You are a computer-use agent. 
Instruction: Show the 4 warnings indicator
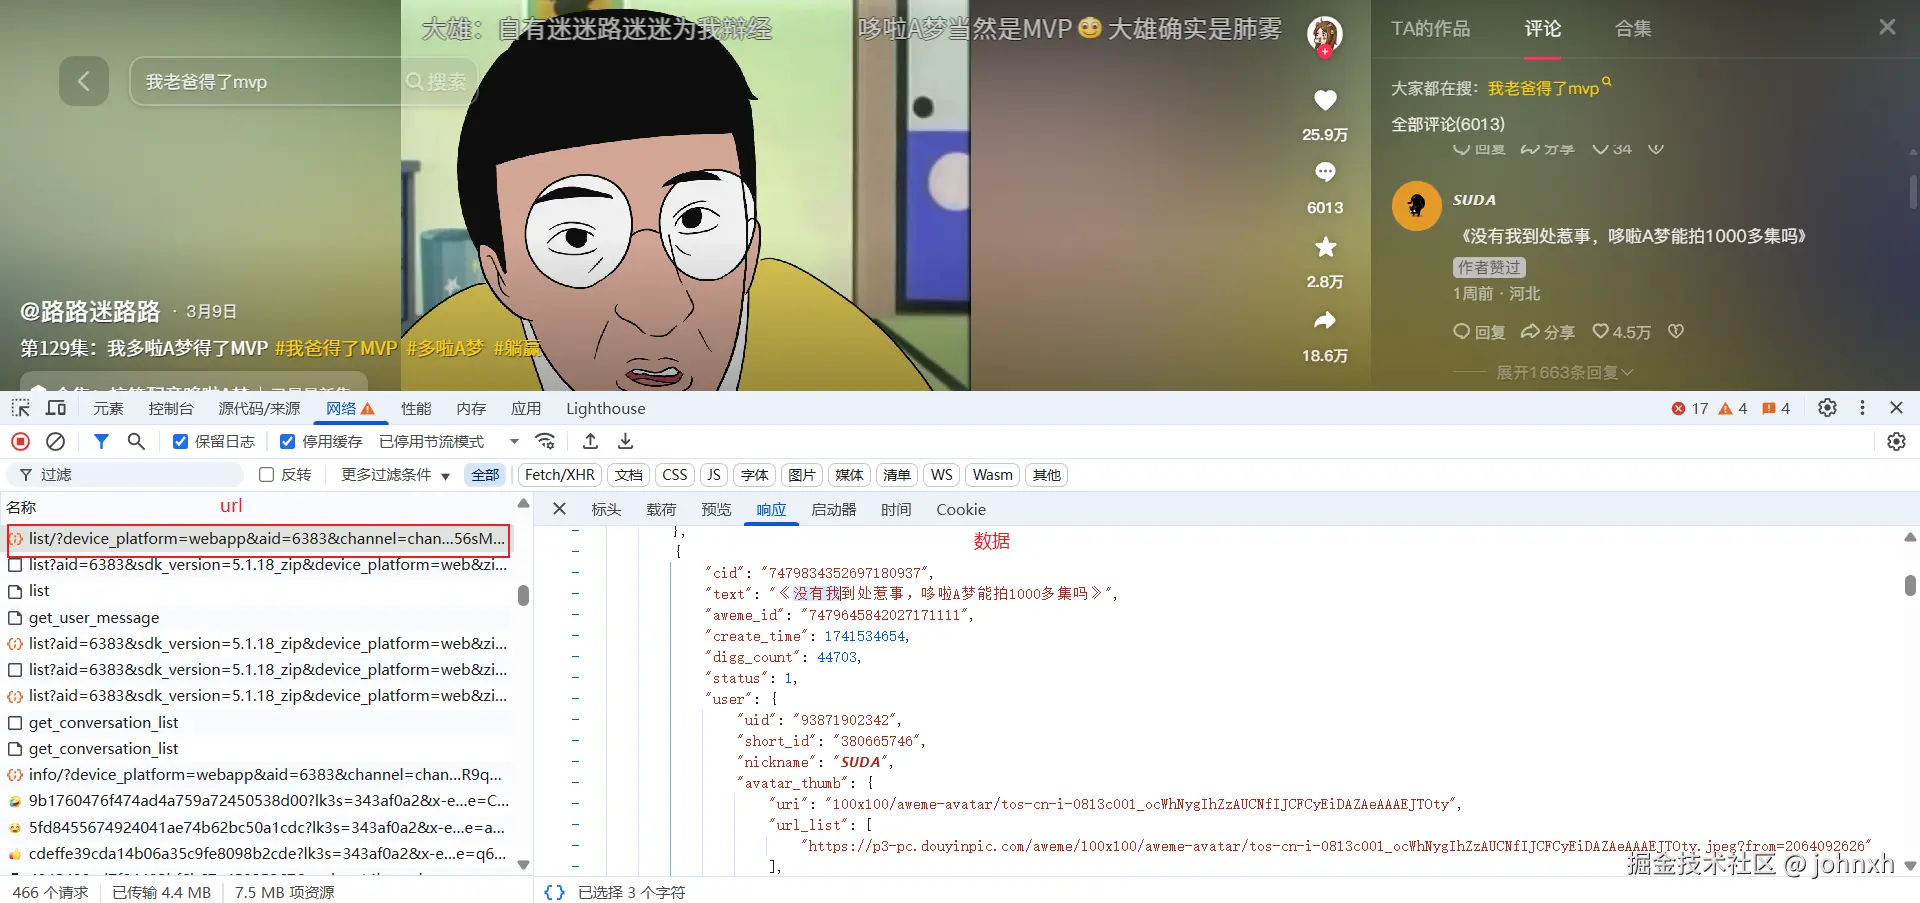coord(1732,408)
